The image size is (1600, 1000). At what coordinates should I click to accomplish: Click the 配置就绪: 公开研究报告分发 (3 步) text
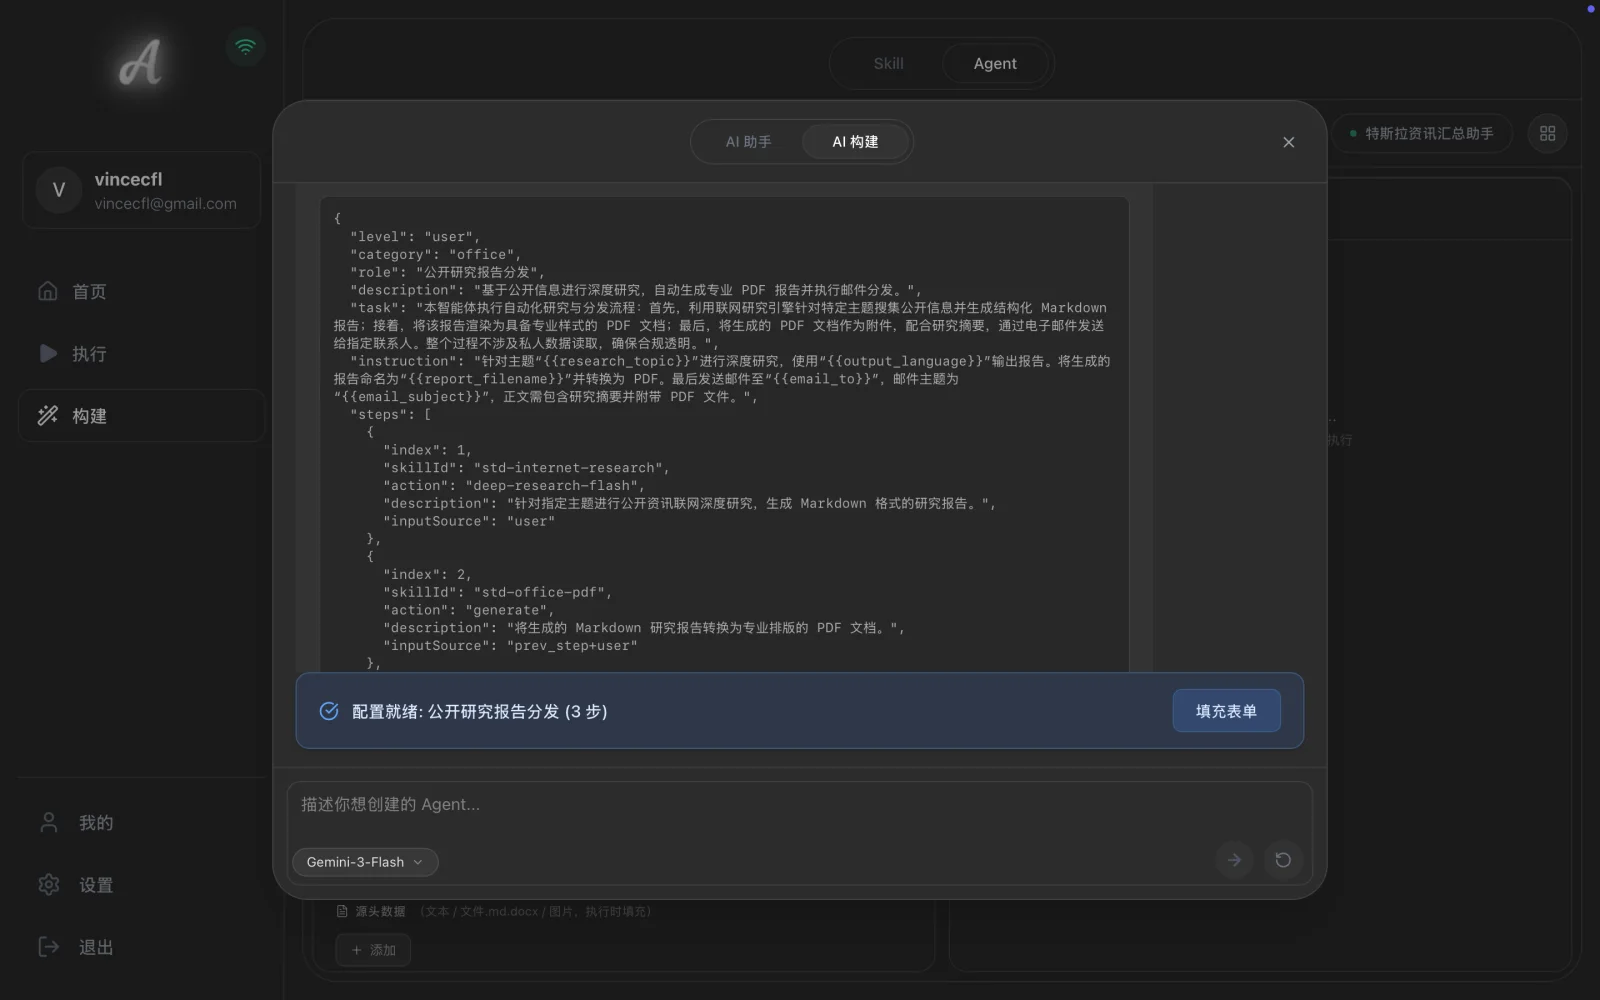pyautogui.click(x=480, y=711)
